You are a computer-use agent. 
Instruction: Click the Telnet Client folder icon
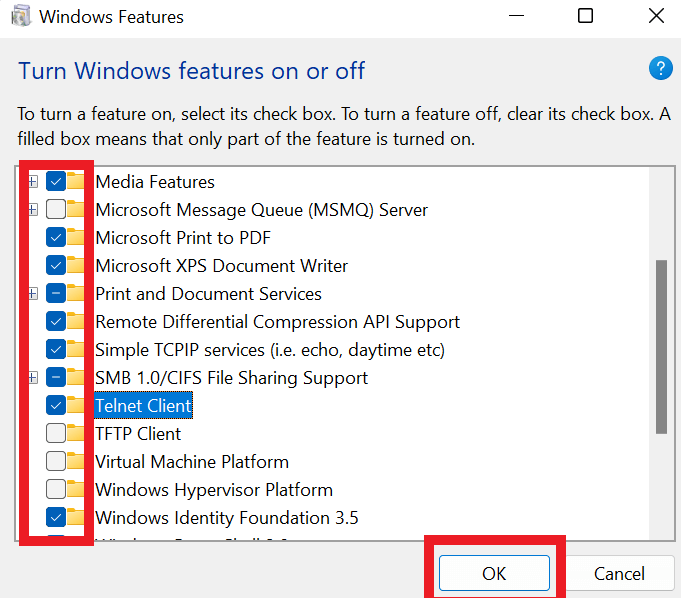77,406
